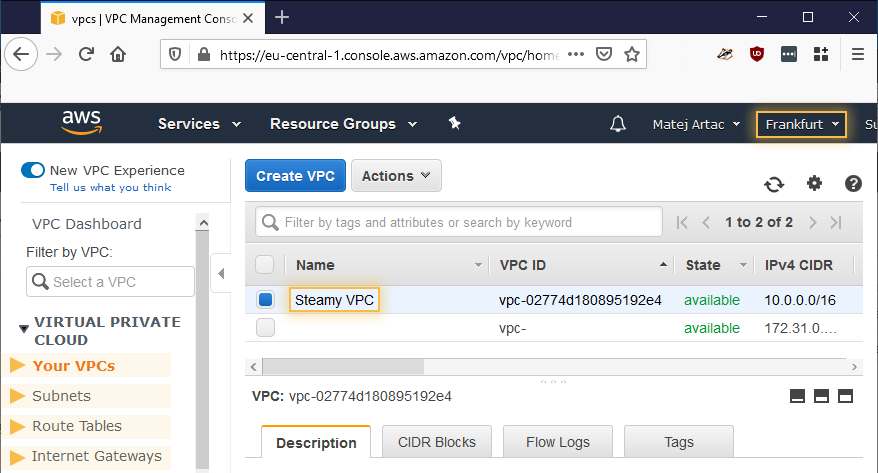Open the browser home page
The image size is (878, 473).
coord(118,54)
